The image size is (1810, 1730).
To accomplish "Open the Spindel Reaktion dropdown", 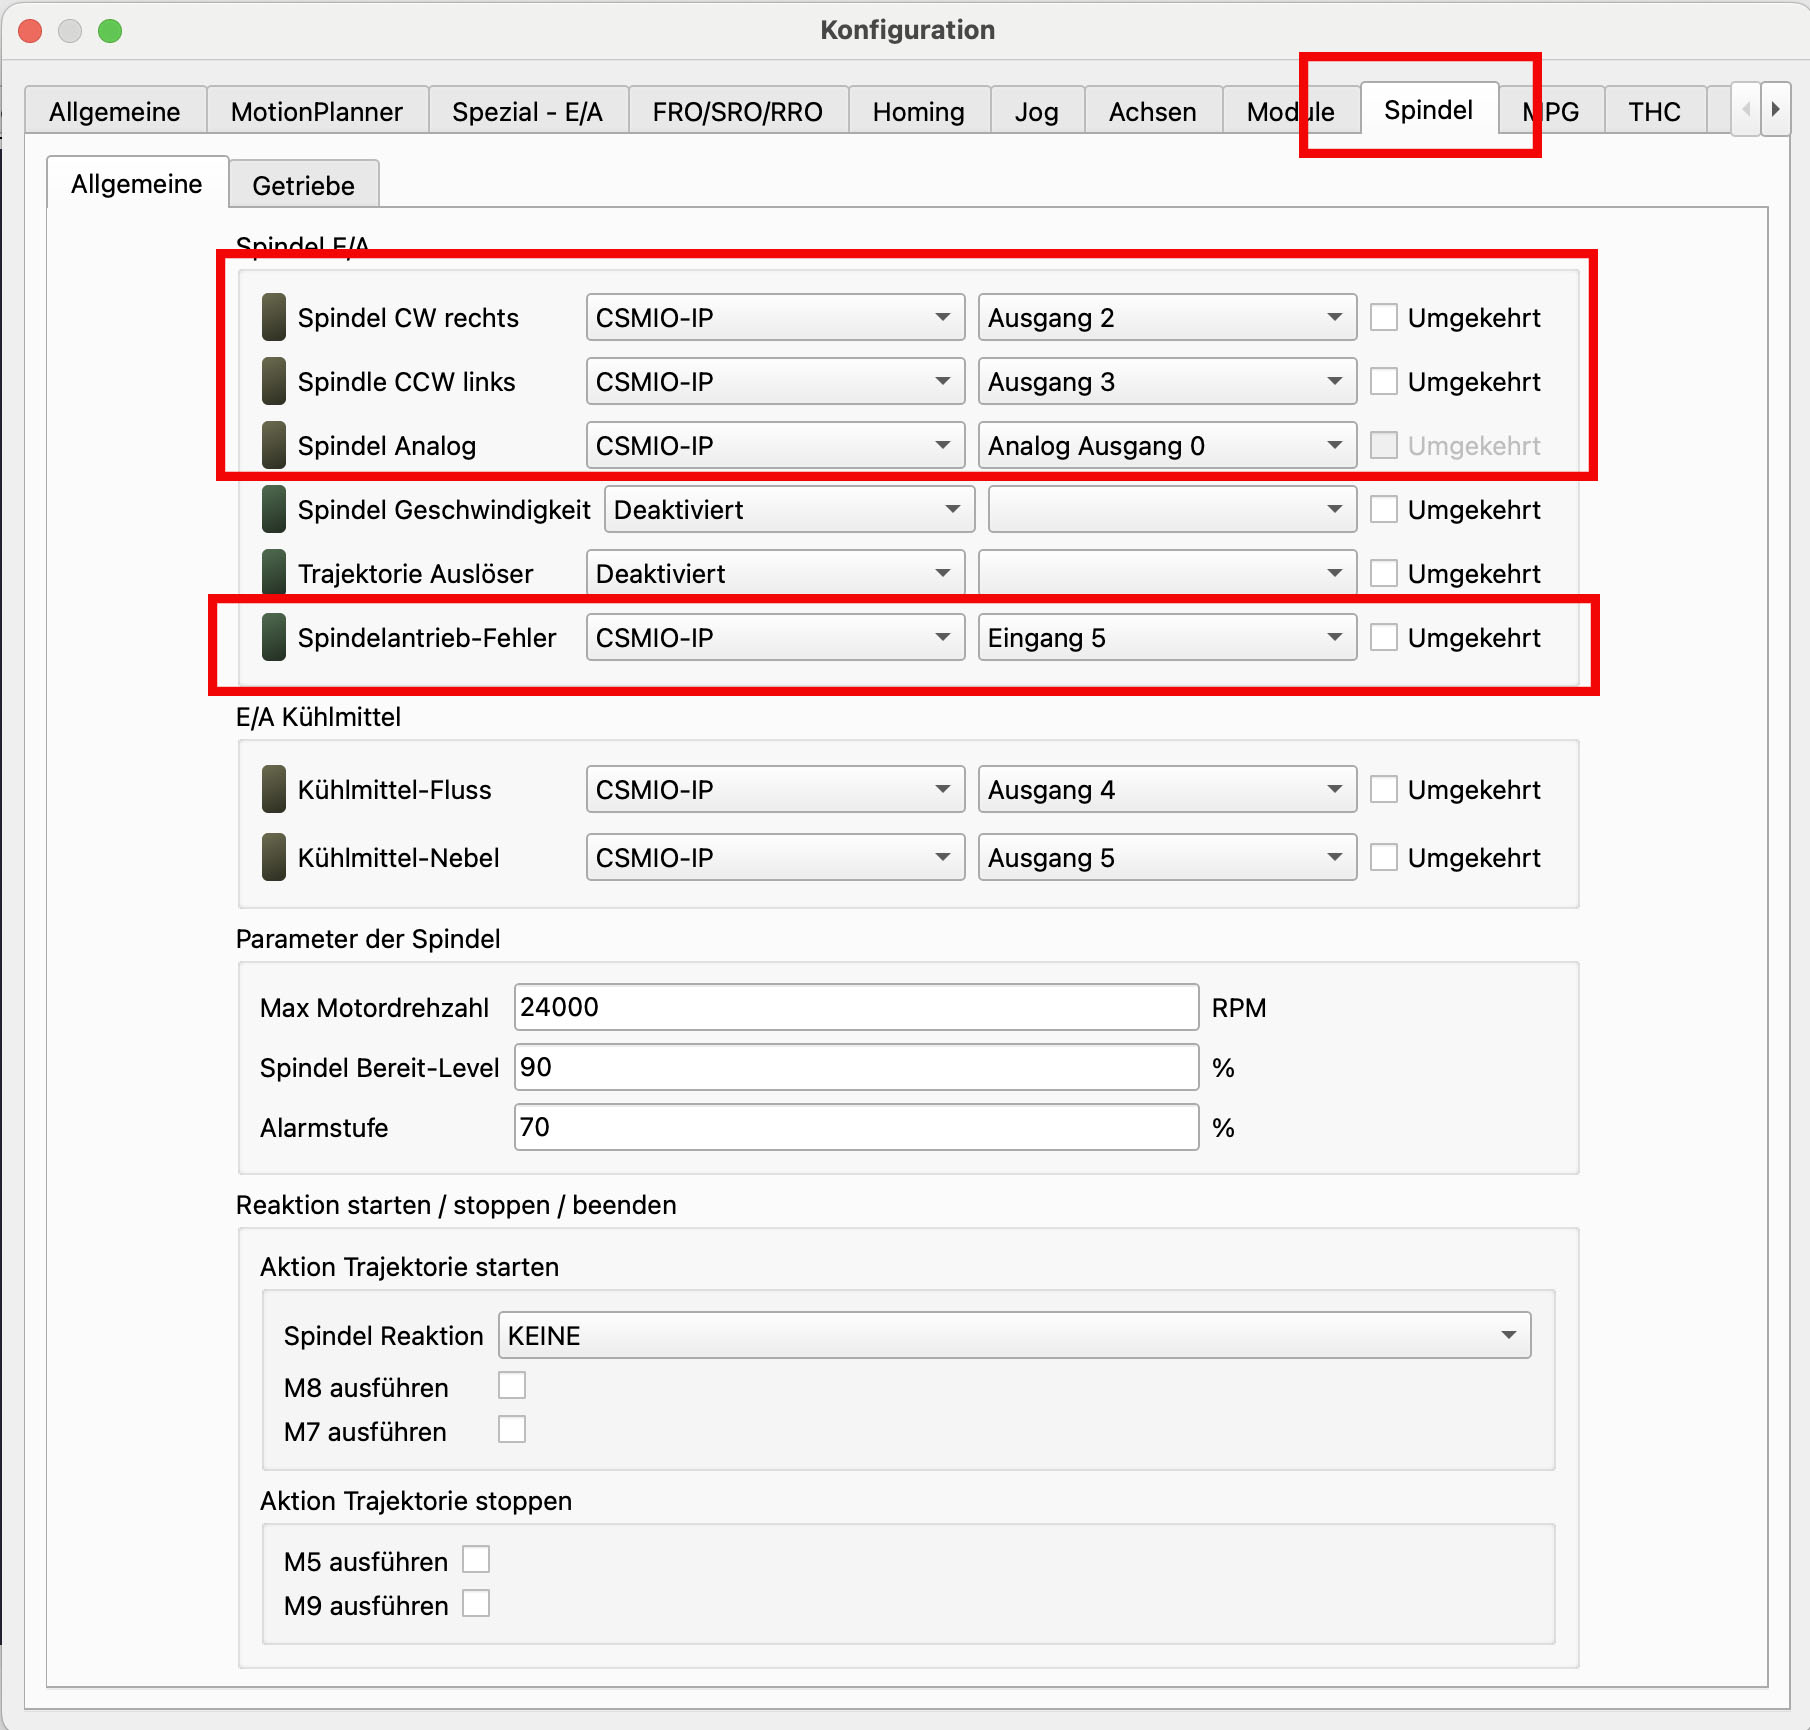I will point(1013,1336).
